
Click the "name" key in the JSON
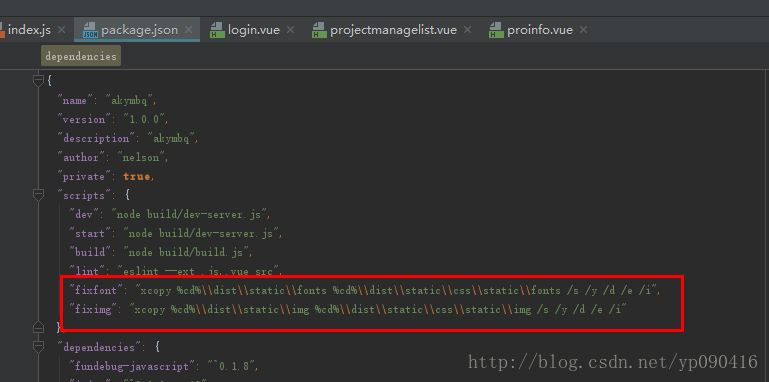(75, 101)
